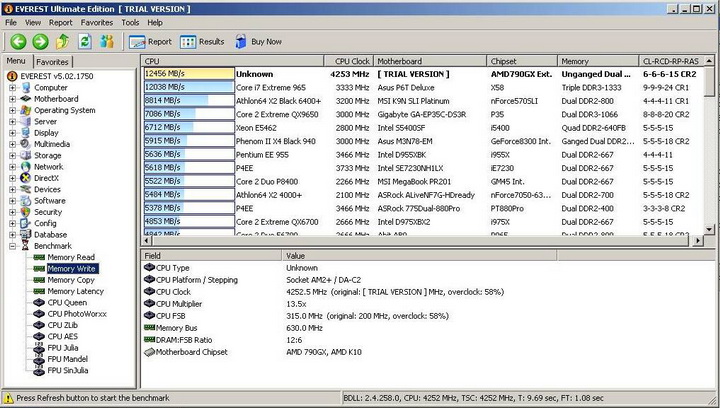Image resolution: width=720 pixels, height=408 pixels.
Task: Collapse the Benchmark tree node
Action: point(12,246)
